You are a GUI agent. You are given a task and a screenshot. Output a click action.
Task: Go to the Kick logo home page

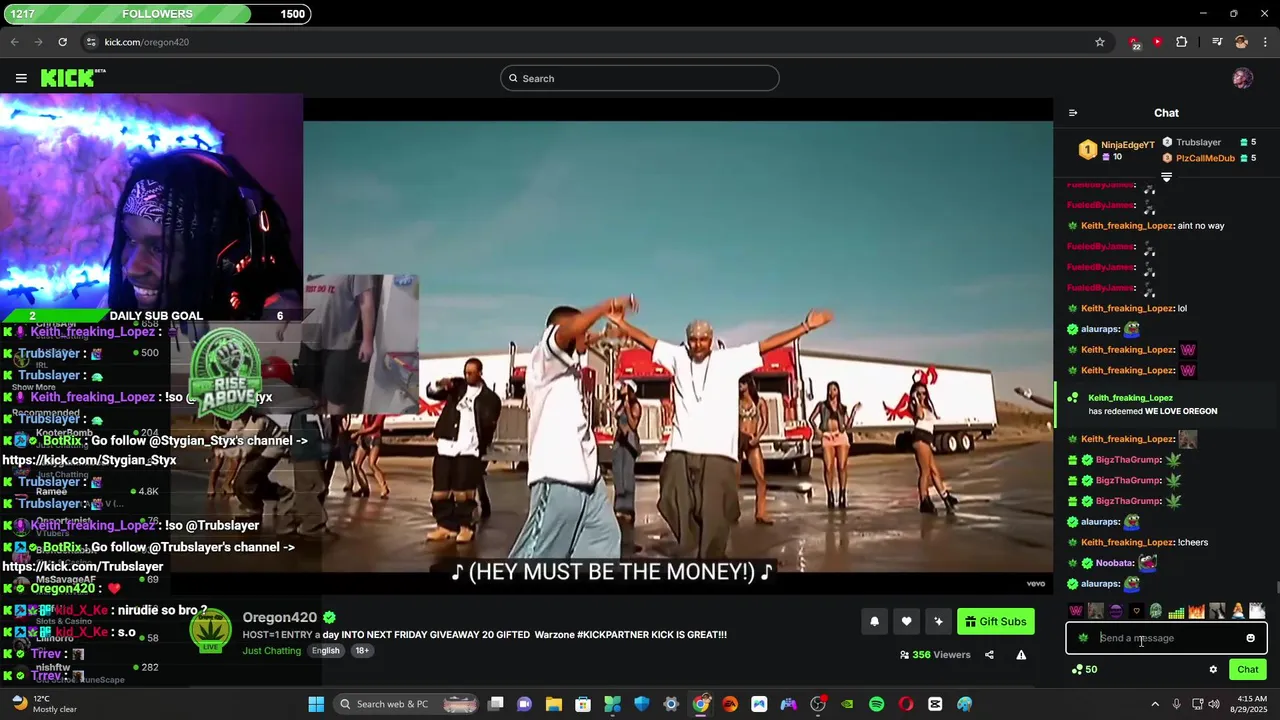pyautogui.click(x=72, y=78)
